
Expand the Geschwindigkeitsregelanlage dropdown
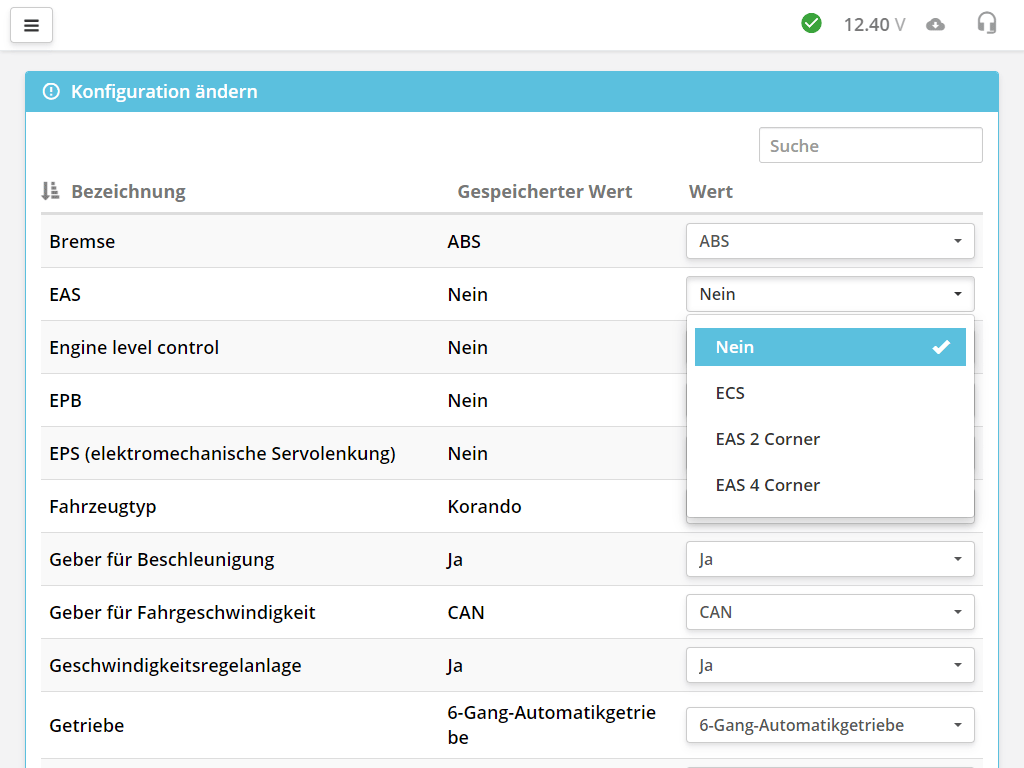[x=829, y=665]
